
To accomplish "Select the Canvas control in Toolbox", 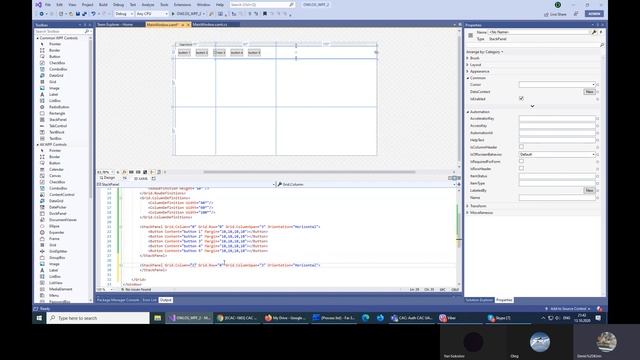I will click(x=55, y=176).
